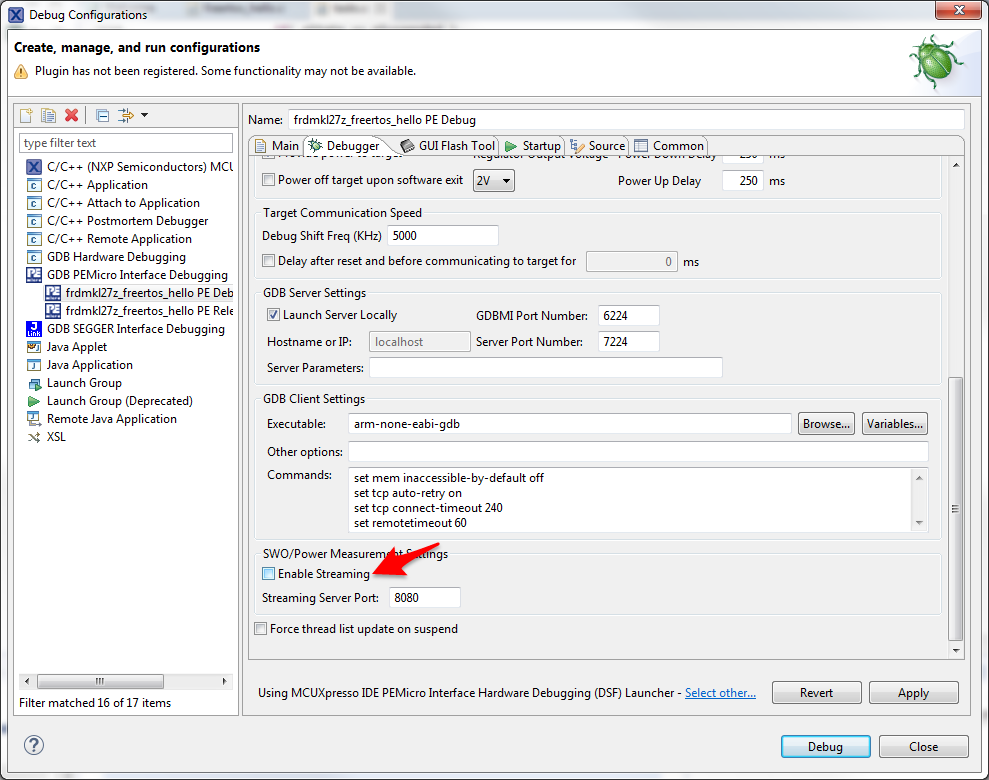Click the Executable arm-none-eabi-gdb field
Image resolution: width=989 pixels, height=780 pixels.
[x=570, y=424]
